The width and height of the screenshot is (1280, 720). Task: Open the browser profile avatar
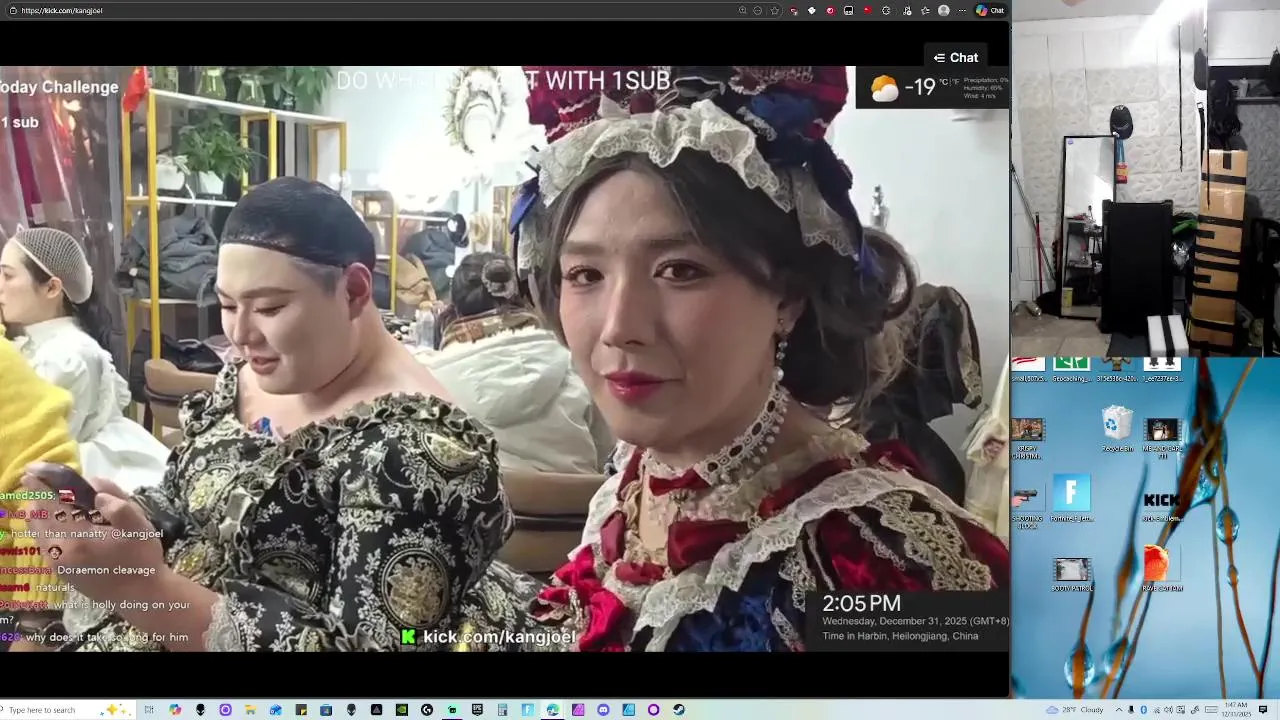[943, 10]
